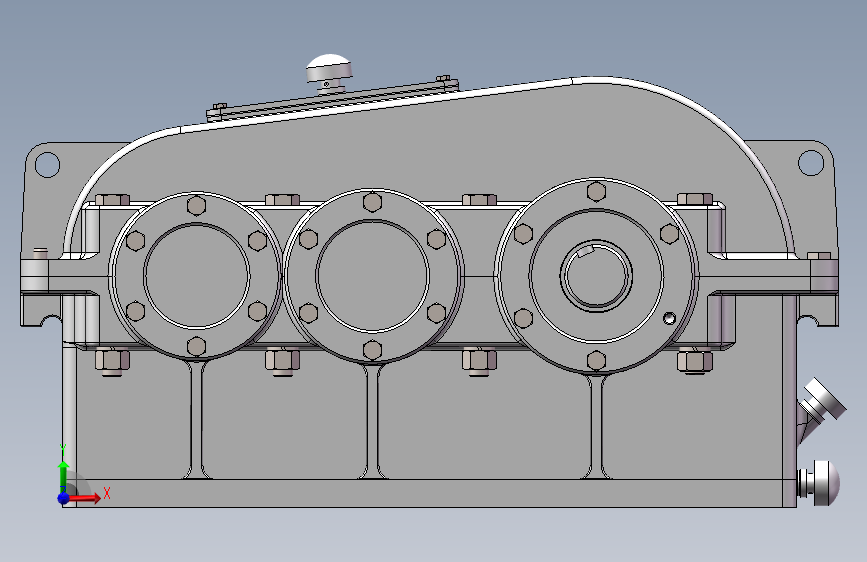Select the base plate along the housing bottom
Image resolution: width=867 pixels, height=562 pixels.
point(429,493)
